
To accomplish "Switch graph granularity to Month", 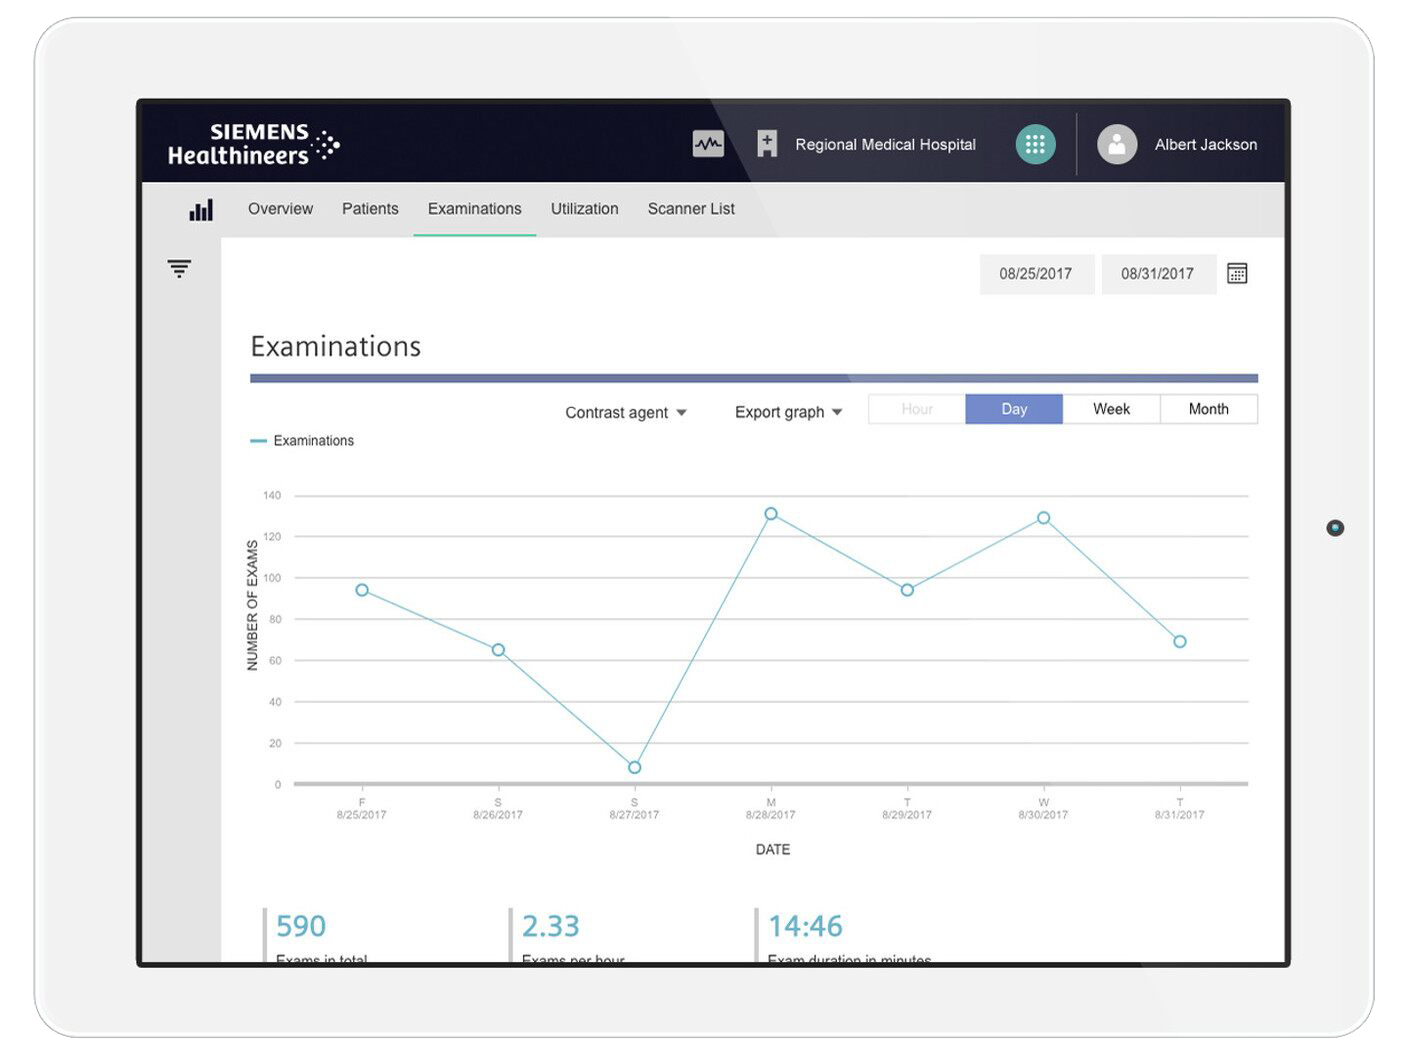I will click(x=1208, y=409).
